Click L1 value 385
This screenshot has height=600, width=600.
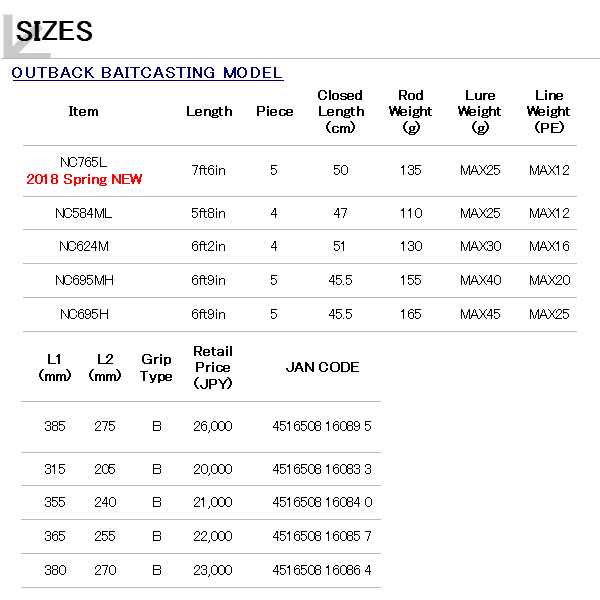point(55,426)
